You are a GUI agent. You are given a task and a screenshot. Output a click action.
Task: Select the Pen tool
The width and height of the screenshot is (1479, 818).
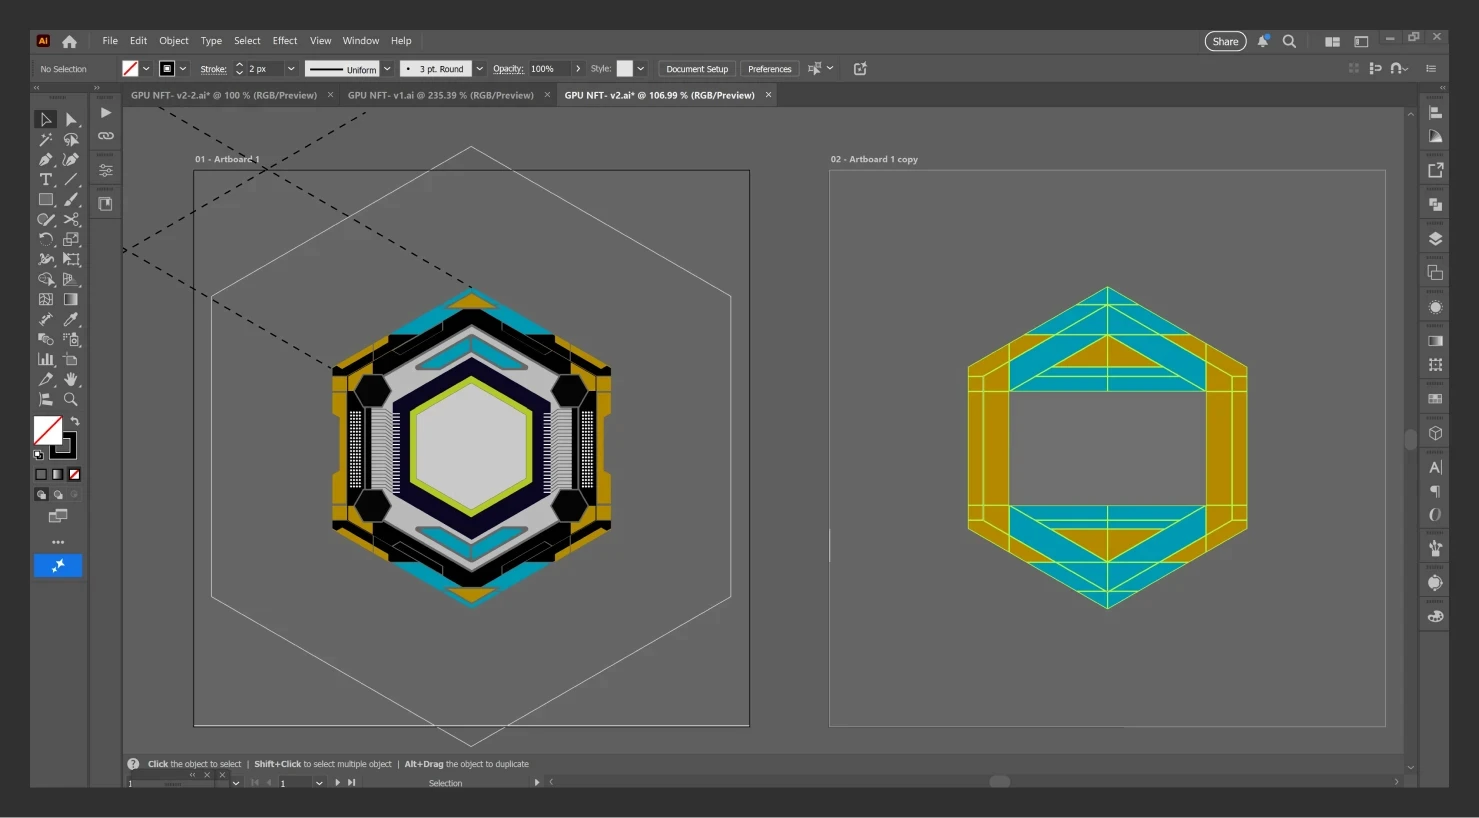[x=45, y=159]
